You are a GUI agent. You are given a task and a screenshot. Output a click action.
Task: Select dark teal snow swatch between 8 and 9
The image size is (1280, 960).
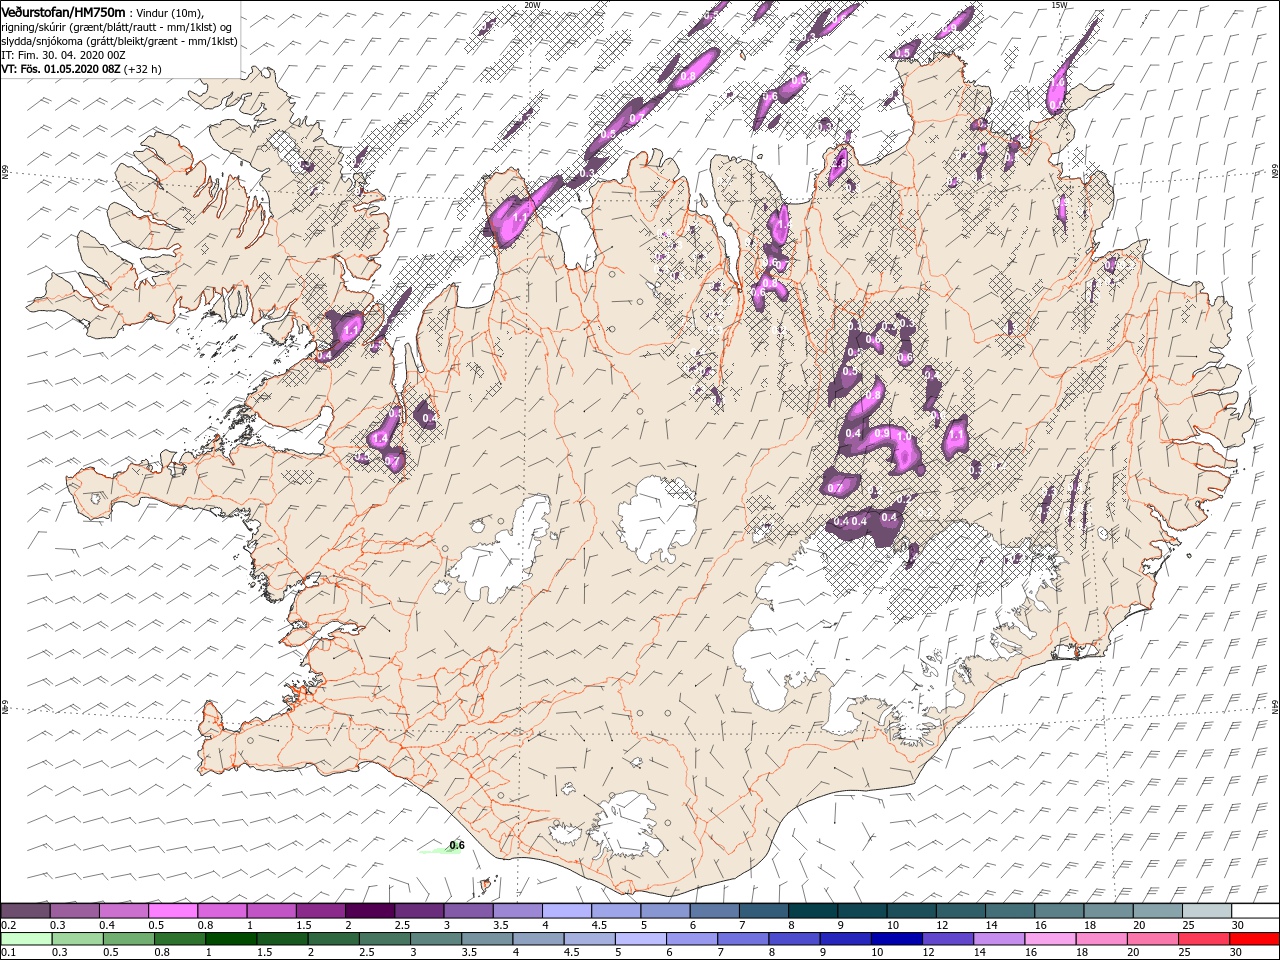(x=812, y=911)
